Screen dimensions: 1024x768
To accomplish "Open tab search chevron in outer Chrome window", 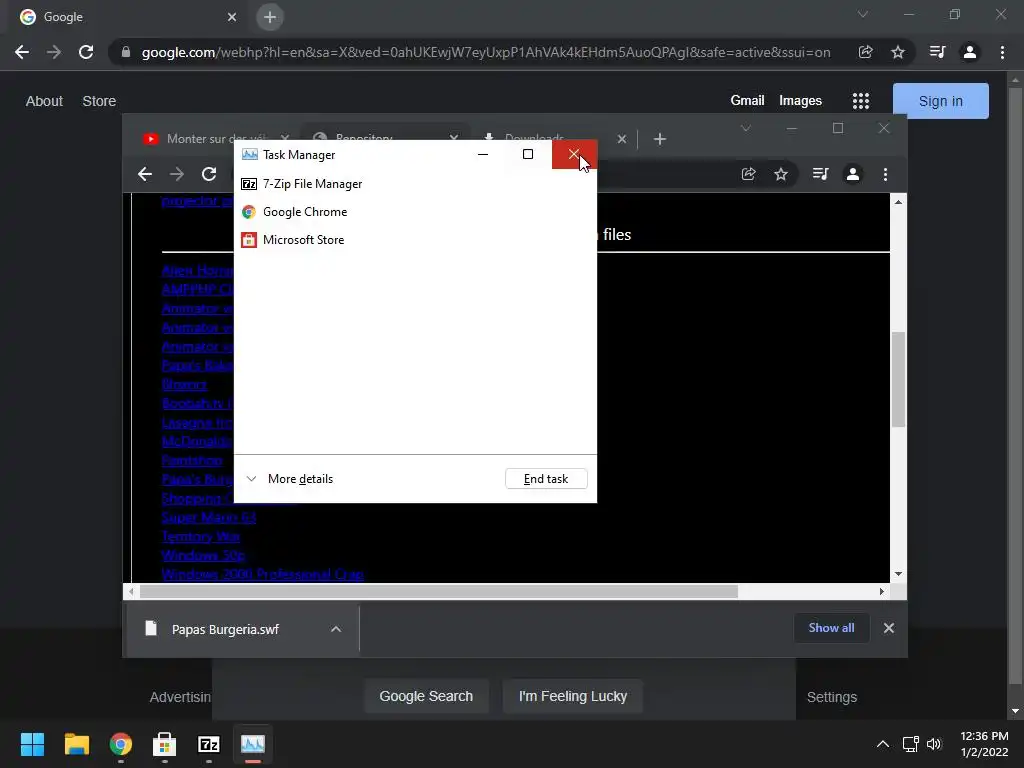I will (863, 14).
